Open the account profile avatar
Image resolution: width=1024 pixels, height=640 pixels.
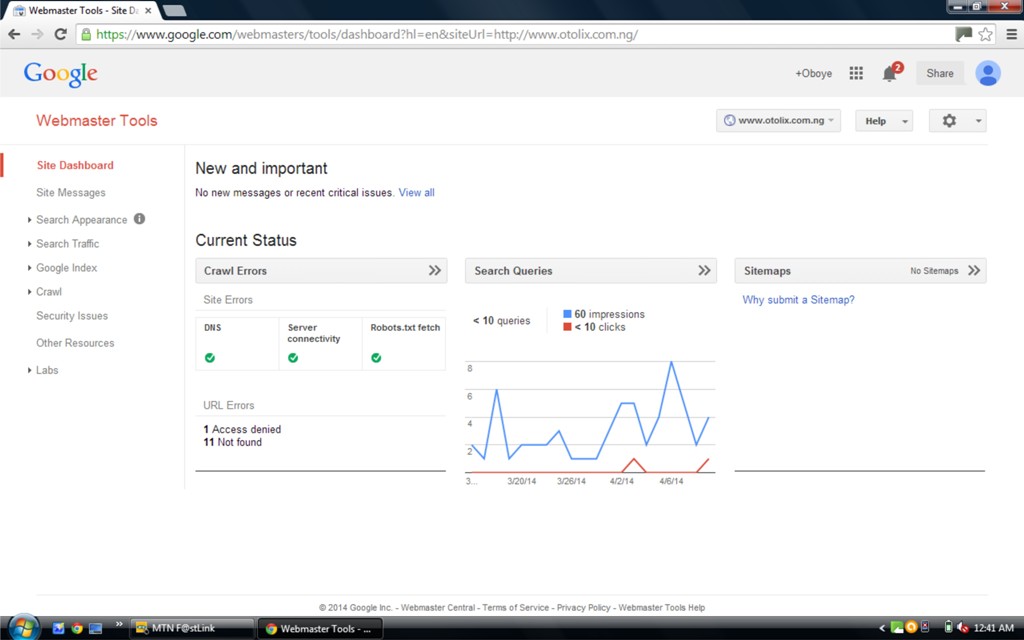point(988,73)
